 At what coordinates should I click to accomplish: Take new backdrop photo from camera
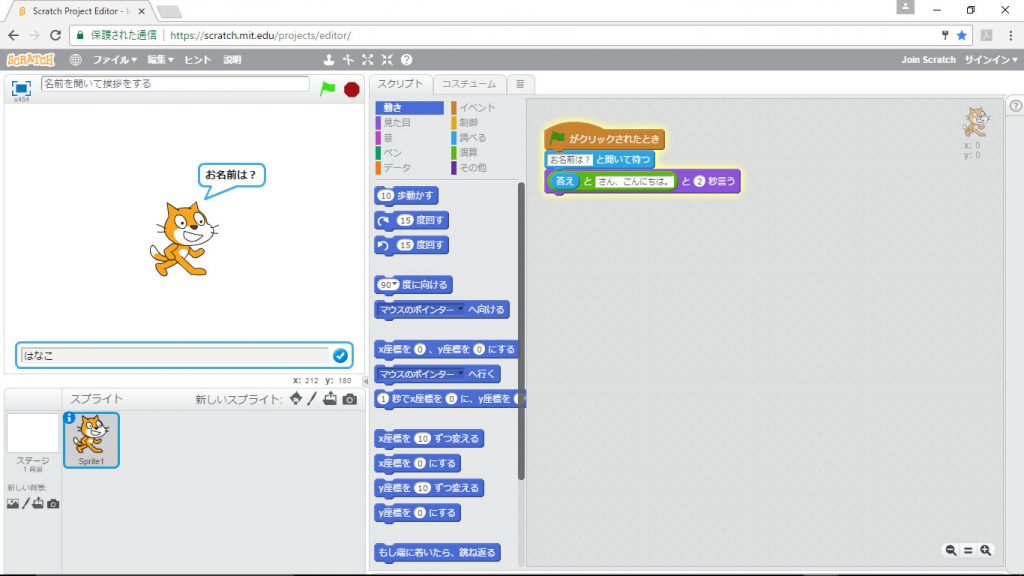[x=54, y=504]
